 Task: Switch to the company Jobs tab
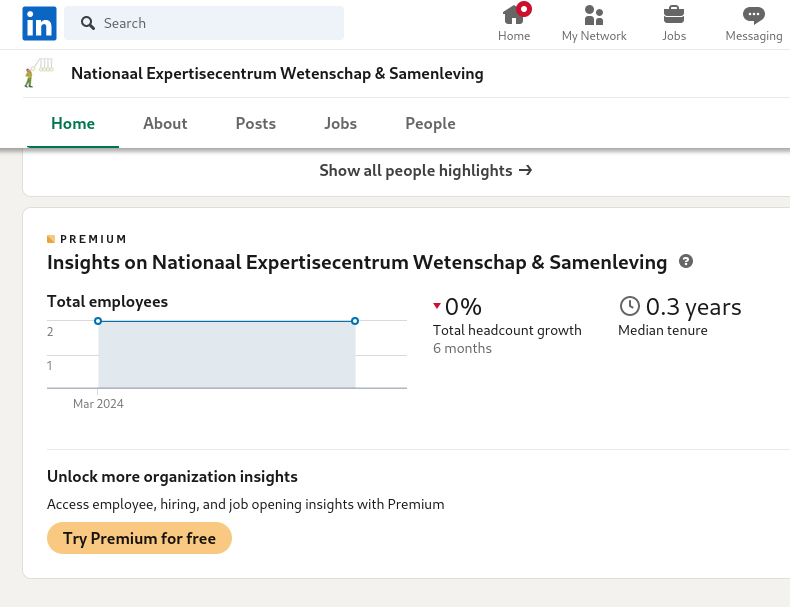point(340,124)
